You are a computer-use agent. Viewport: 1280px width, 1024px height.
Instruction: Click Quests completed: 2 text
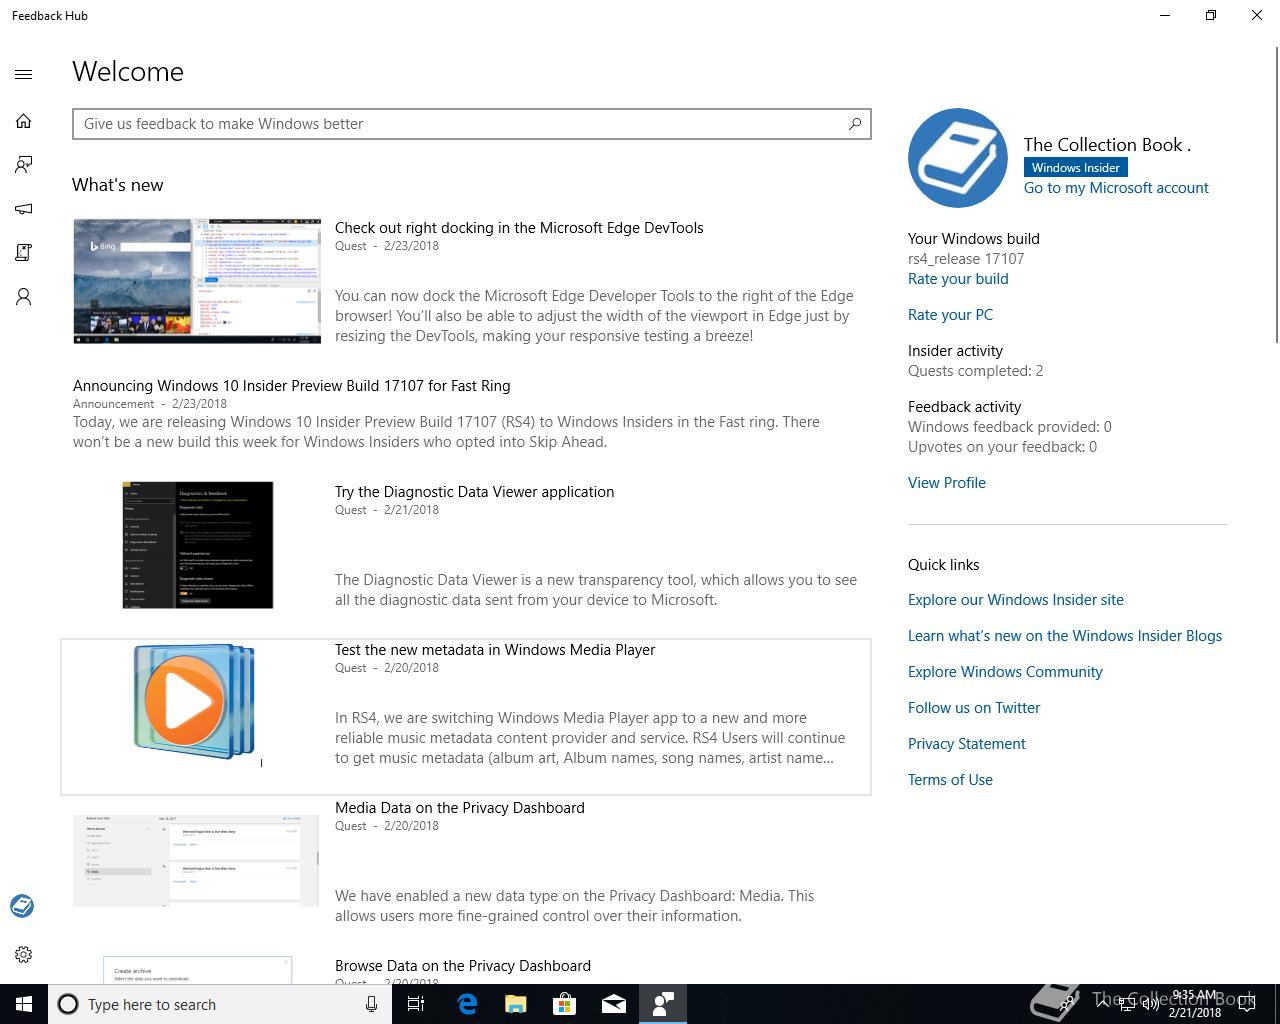click(x=976, y=371)
